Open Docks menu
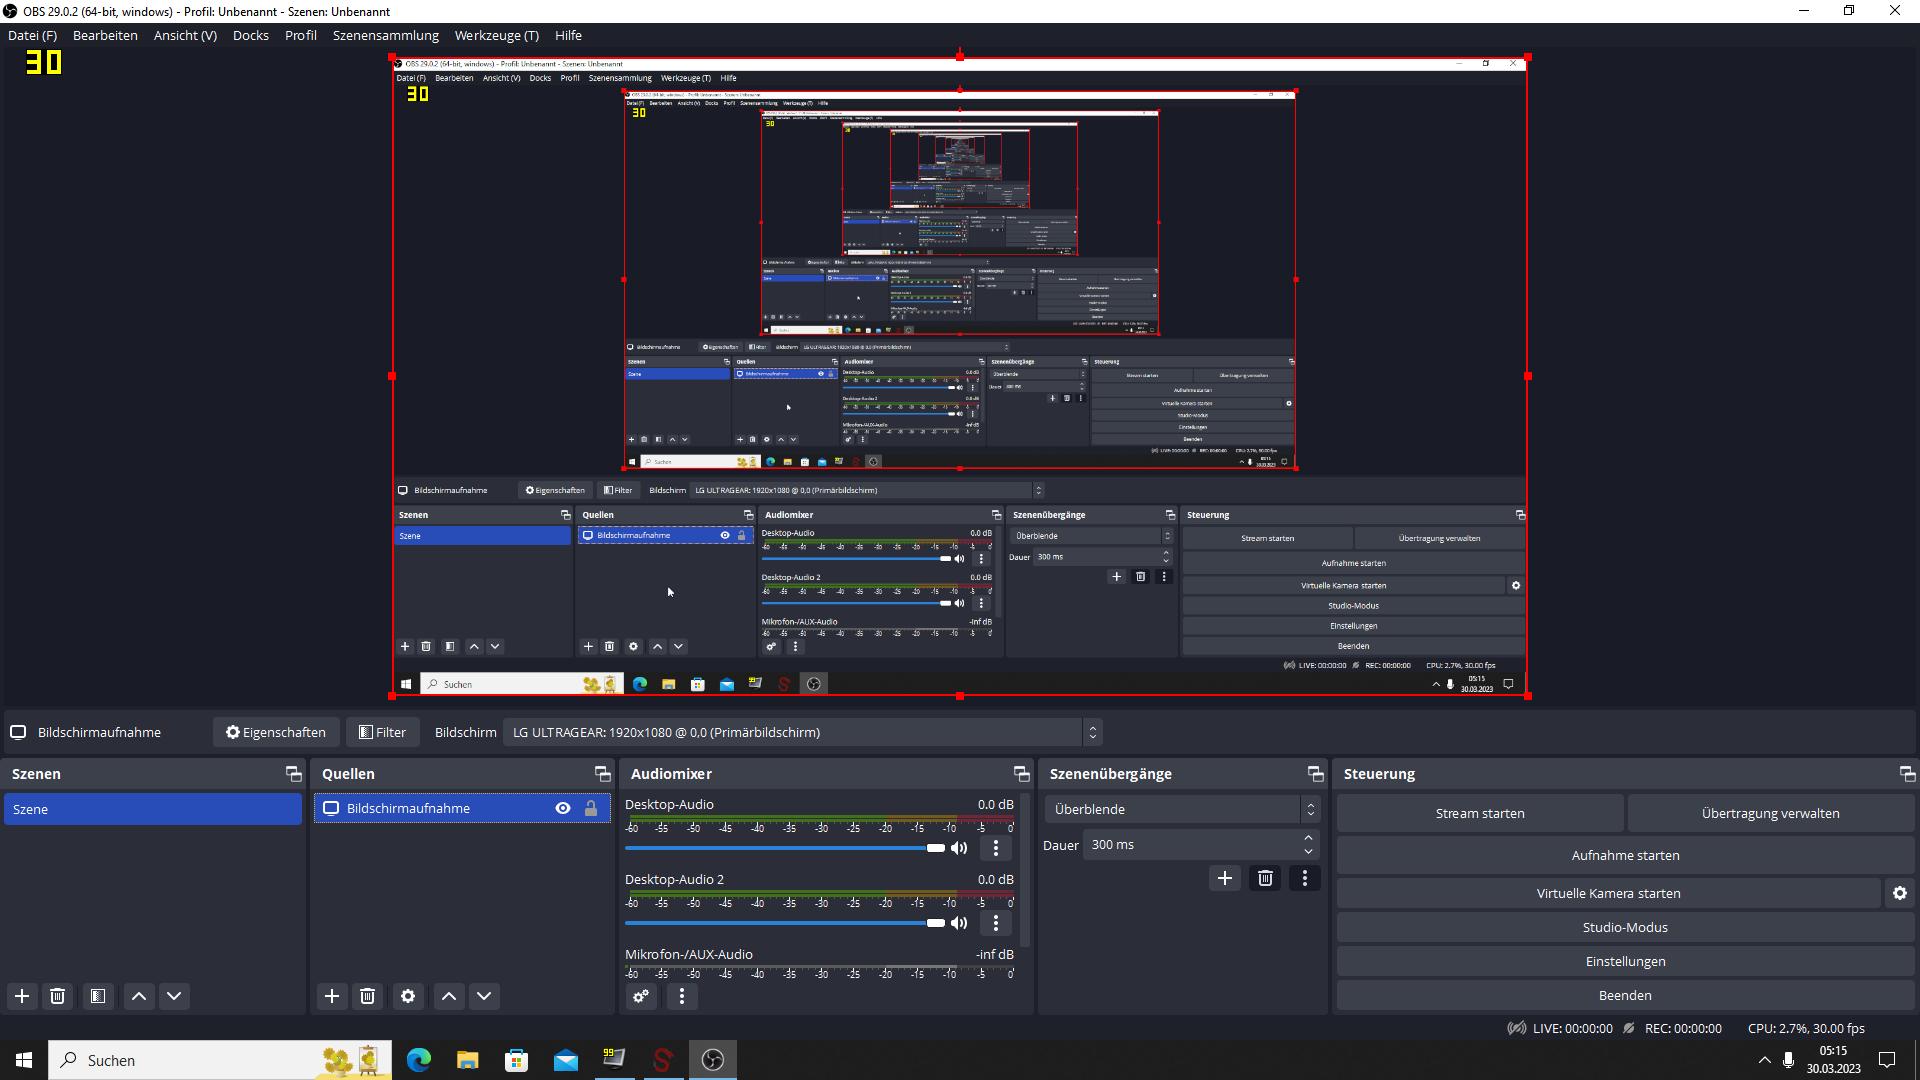This screenshot has height=1080, width=1920. coord(251,35)
